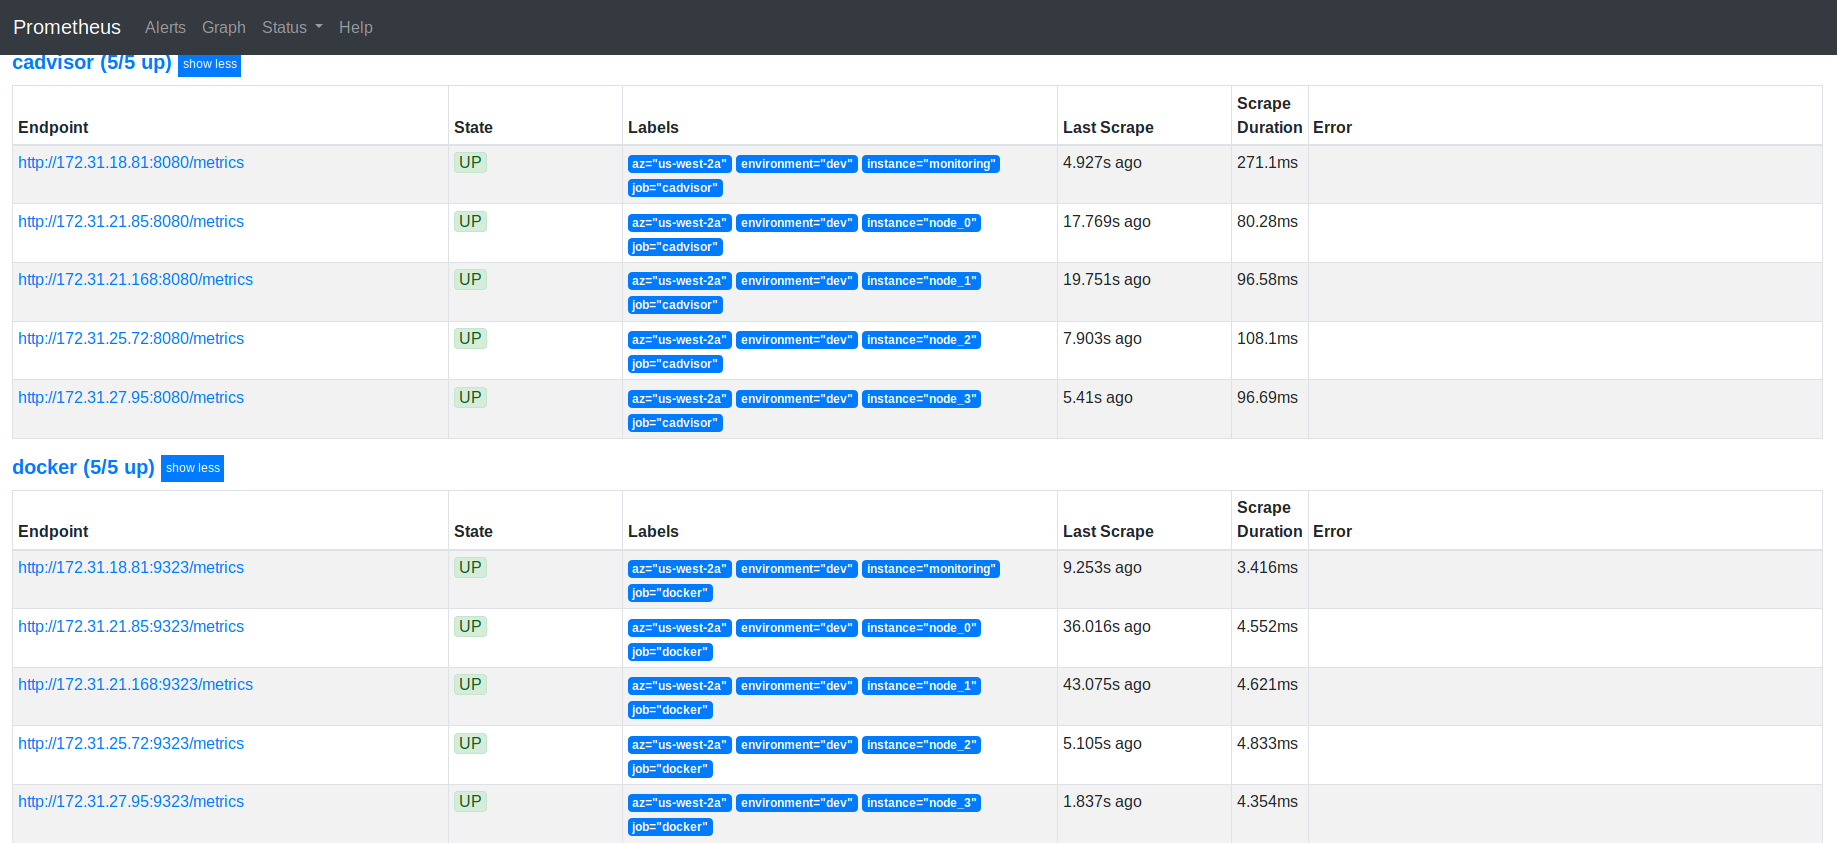Click az="us-west-2a" label for 172.31.27.95:9323
Viewport: 1837px width, 843px height.
click(680, 803)
